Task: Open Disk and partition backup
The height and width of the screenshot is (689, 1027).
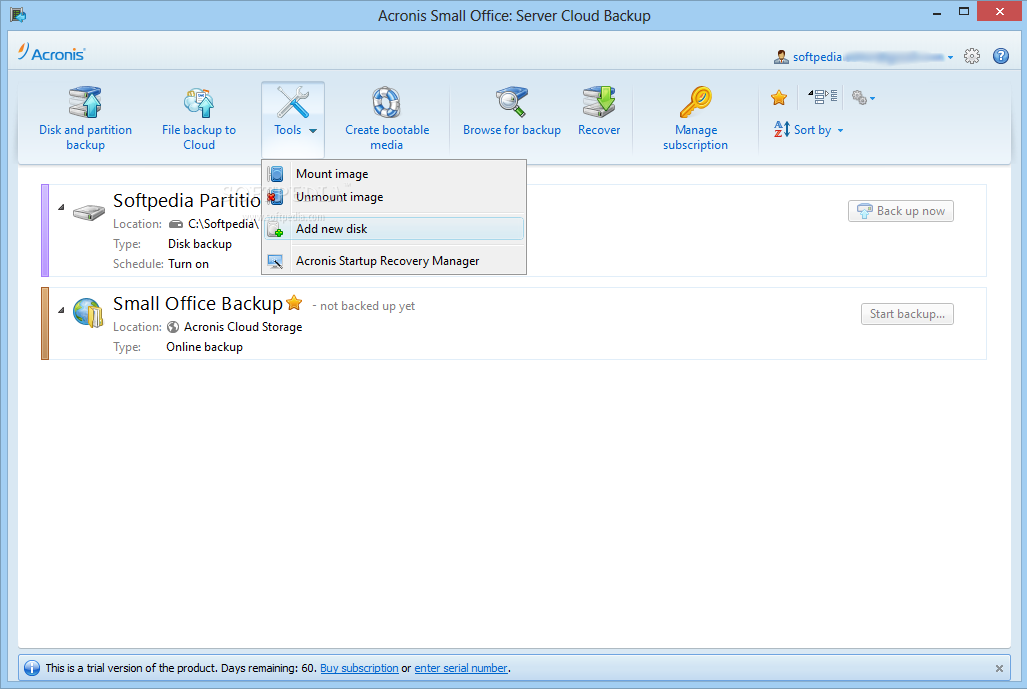Action: coord(85,119)
